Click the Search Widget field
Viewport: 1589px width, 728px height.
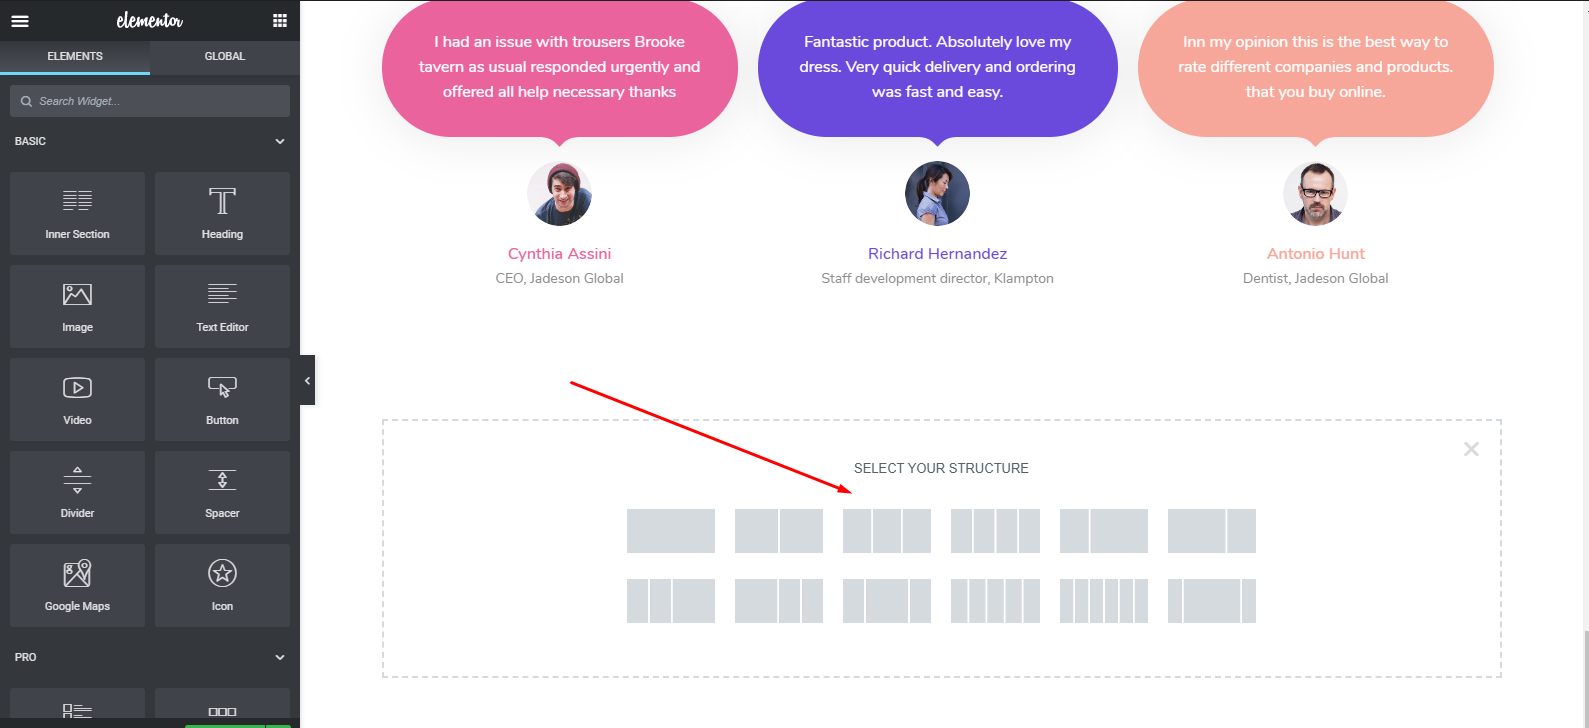(x=150, y=101)
